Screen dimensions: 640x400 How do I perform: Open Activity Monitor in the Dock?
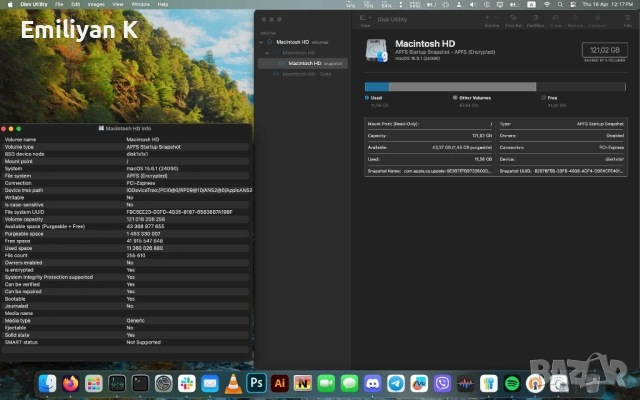pos(117,383)
